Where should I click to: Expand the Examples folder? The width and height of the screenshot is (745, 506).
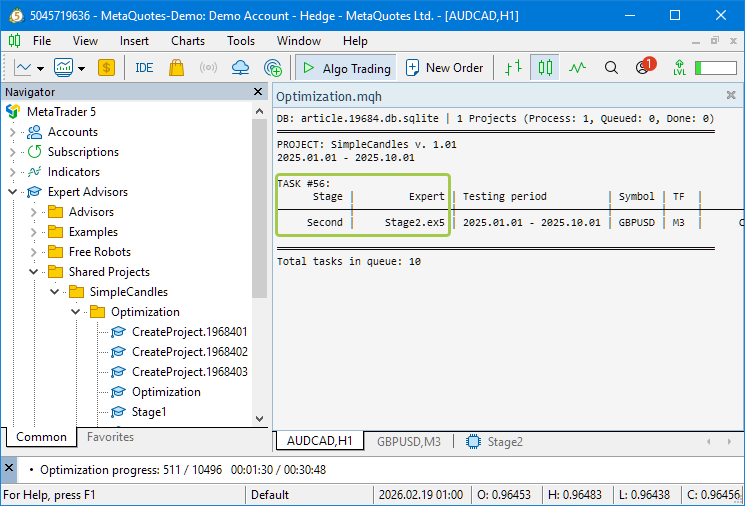pos(34,232)
